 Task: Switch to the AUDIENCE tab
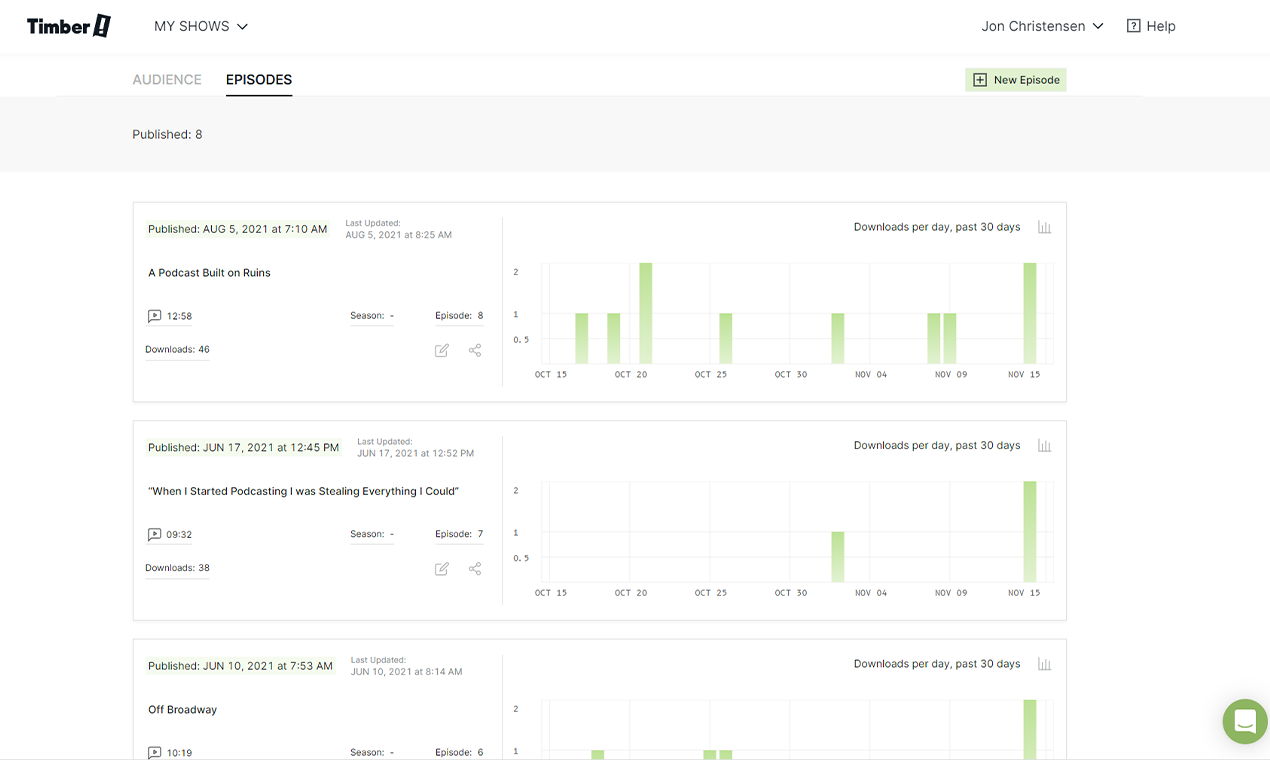click(x=167, y=80)
